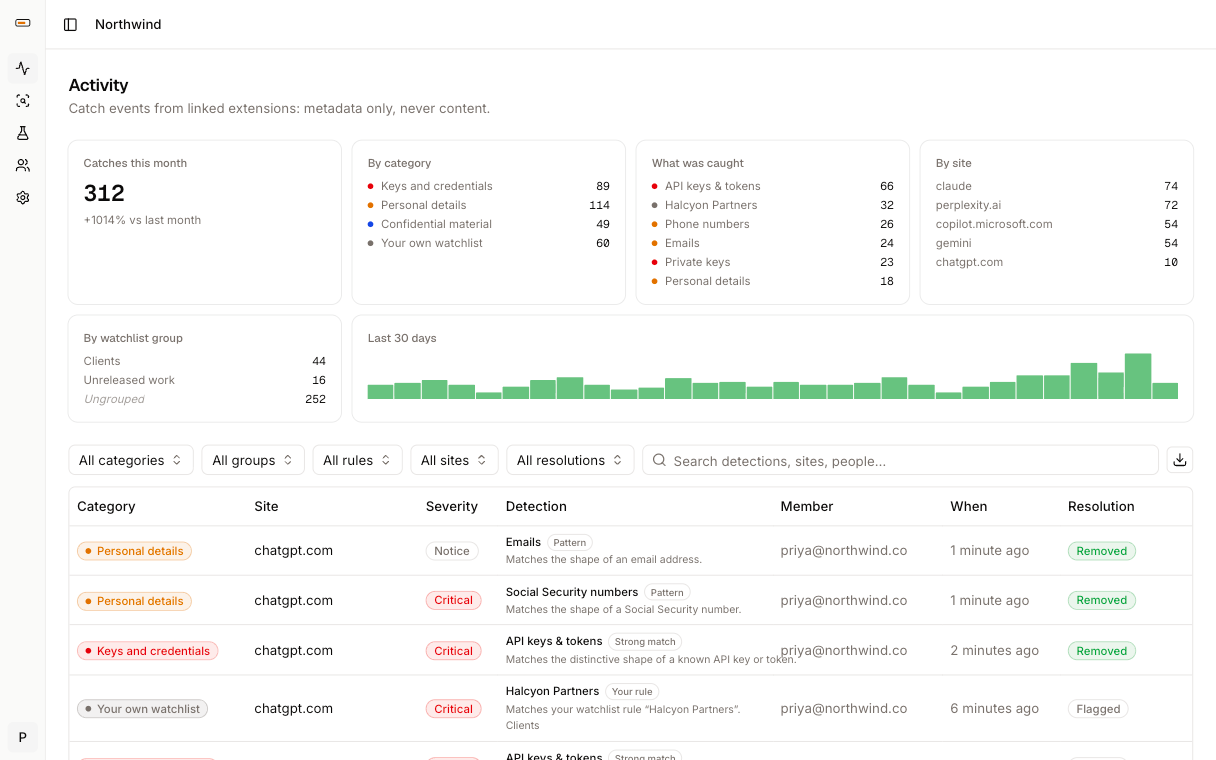Select the Social Security numbers detection row
1216x760 pixels.
click(631, 600)
